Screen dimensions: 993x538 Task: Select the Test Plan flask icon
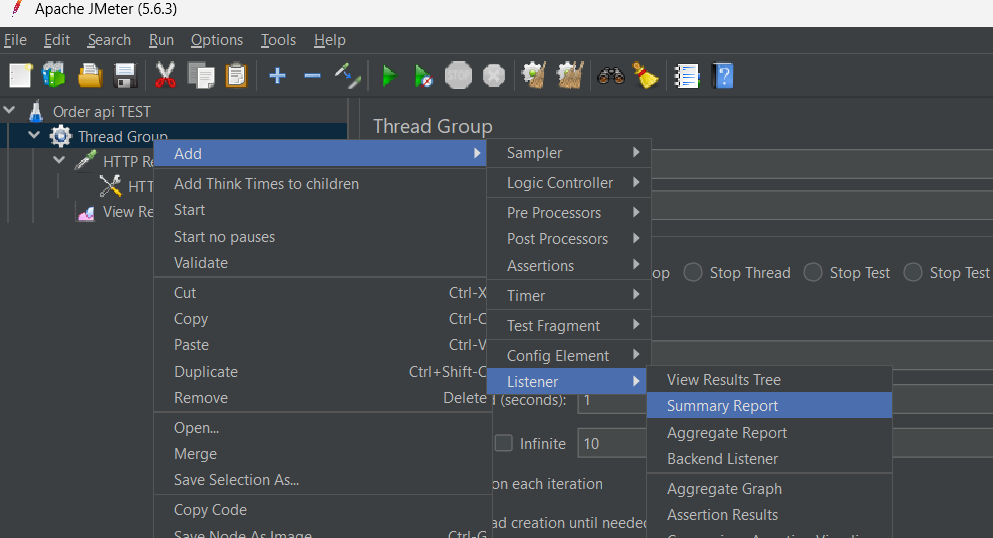35,111
